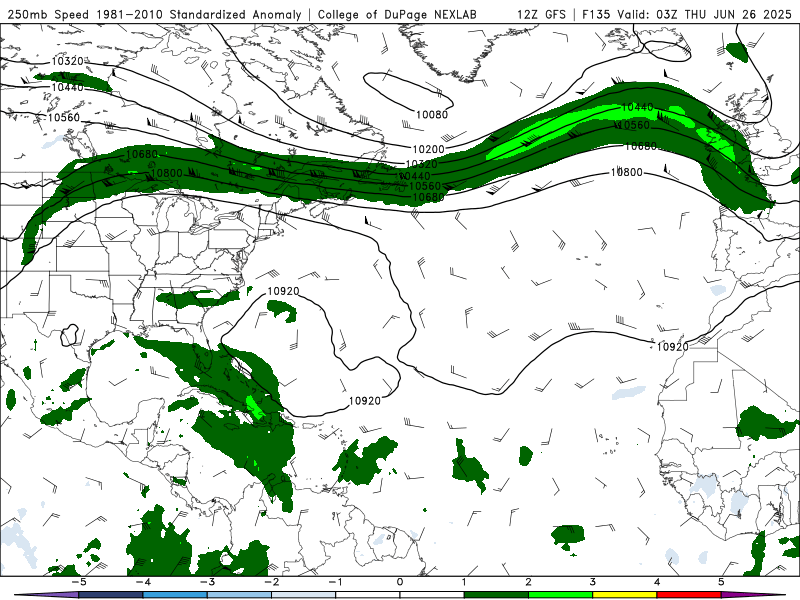Screen dimensions: 800x600
Task: Click the 10800 contour label west of Europe
Action: point(627,172)
